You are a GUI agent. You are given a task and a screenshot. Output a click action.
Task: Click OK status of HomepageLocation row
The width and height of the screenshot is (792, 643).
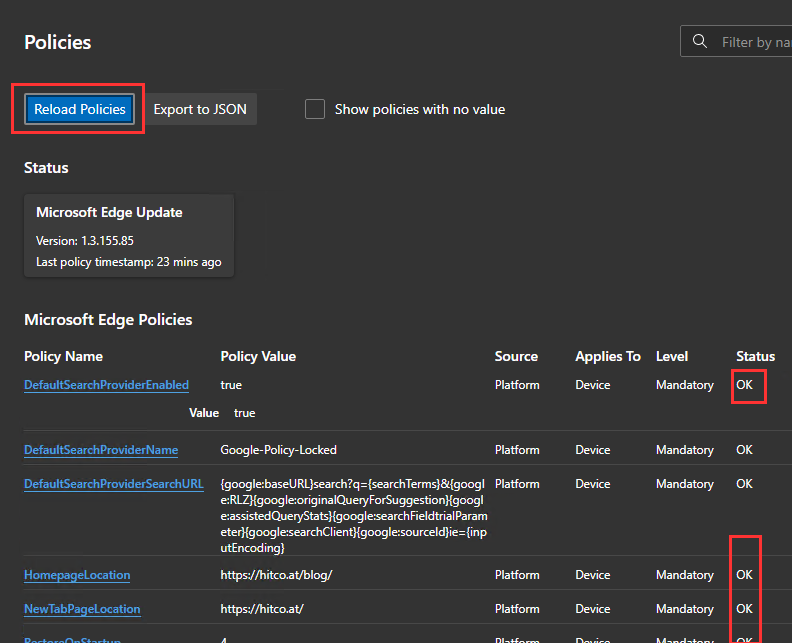[744, 575]
